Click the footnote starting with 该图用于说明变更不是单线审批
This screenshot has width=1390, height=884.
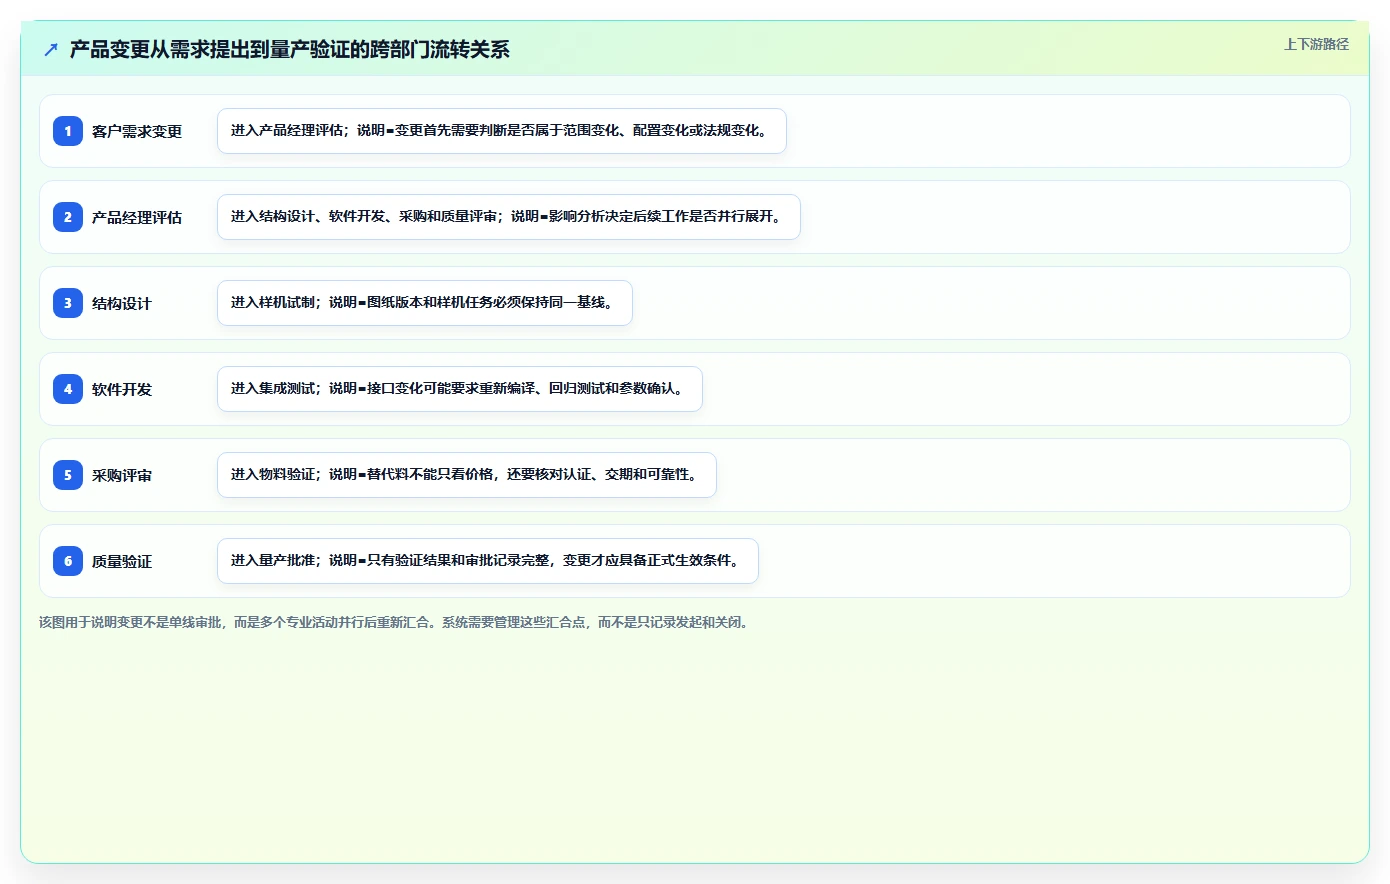396,622
